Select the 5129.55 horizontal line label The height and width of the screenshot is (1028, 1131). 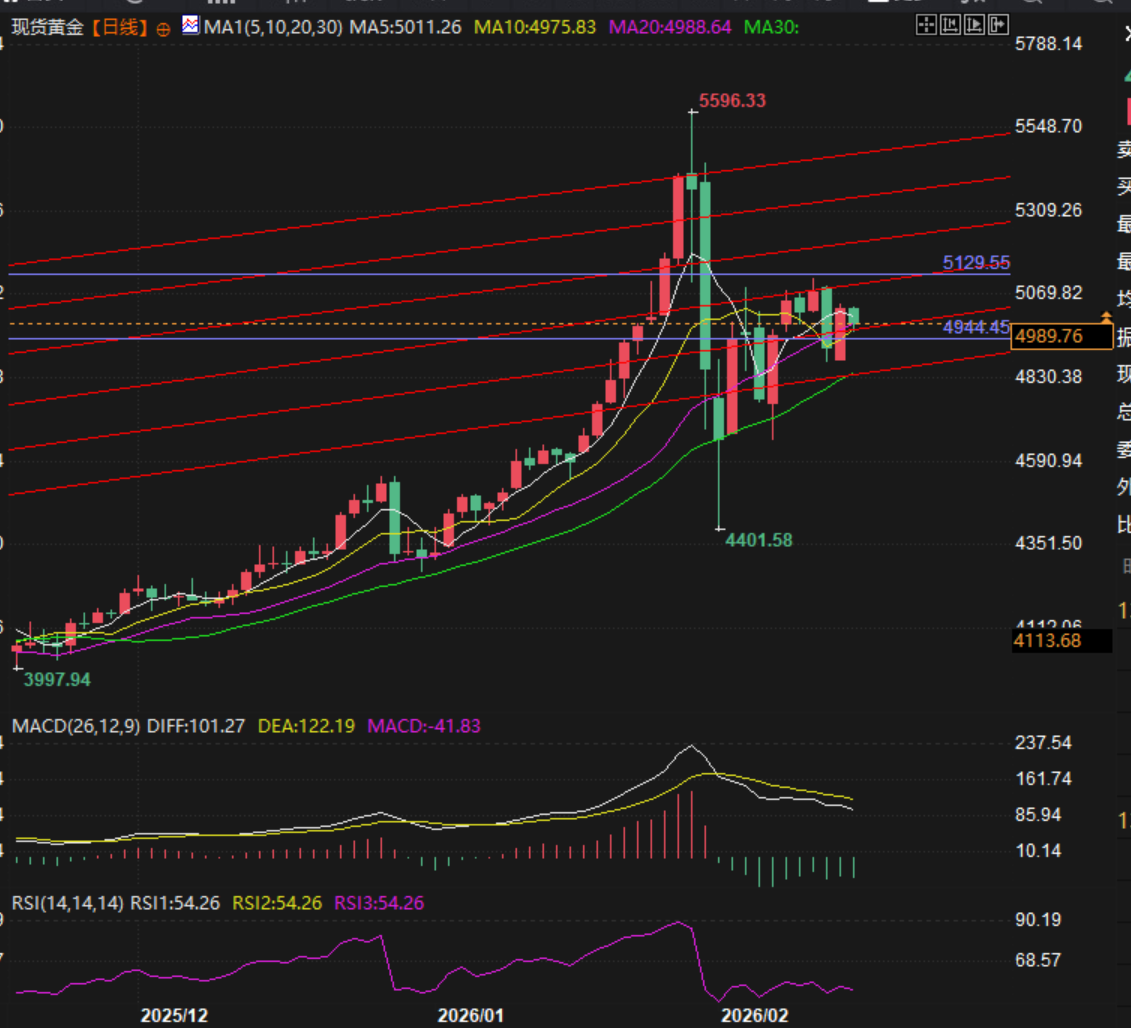point(976,263)
